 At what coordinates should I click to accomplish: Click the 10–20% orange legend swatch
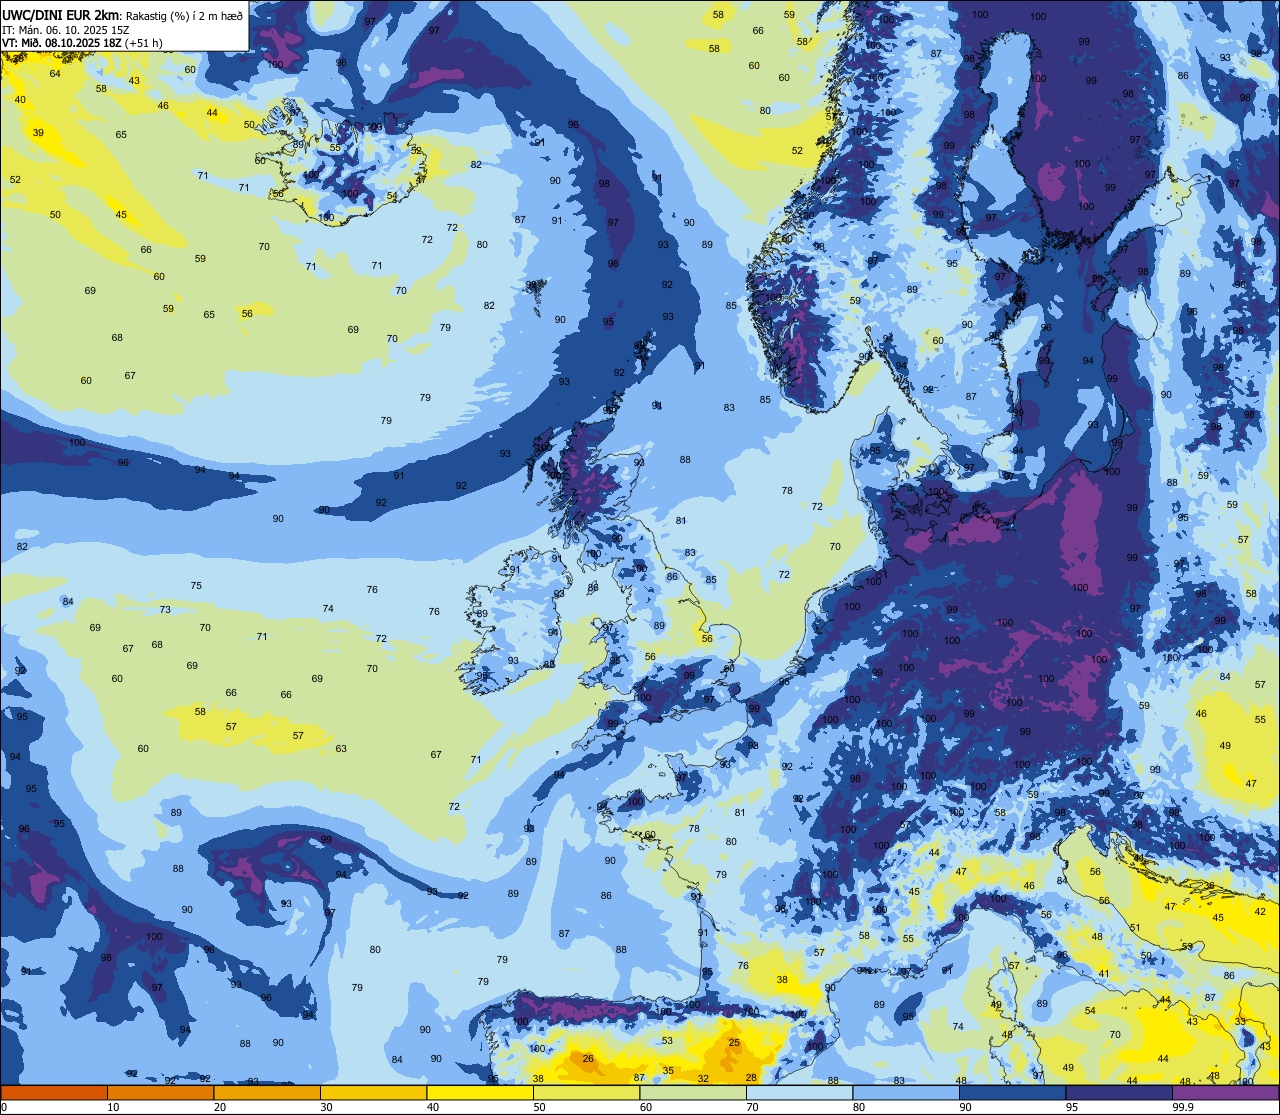pos(160,1092)
